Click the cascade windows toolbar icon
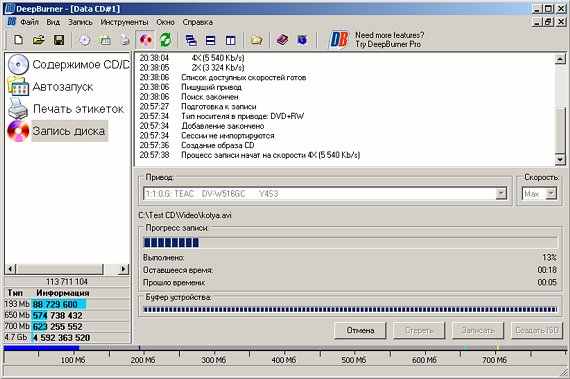Screen dimensions: 570x379 tap(191, 40)
